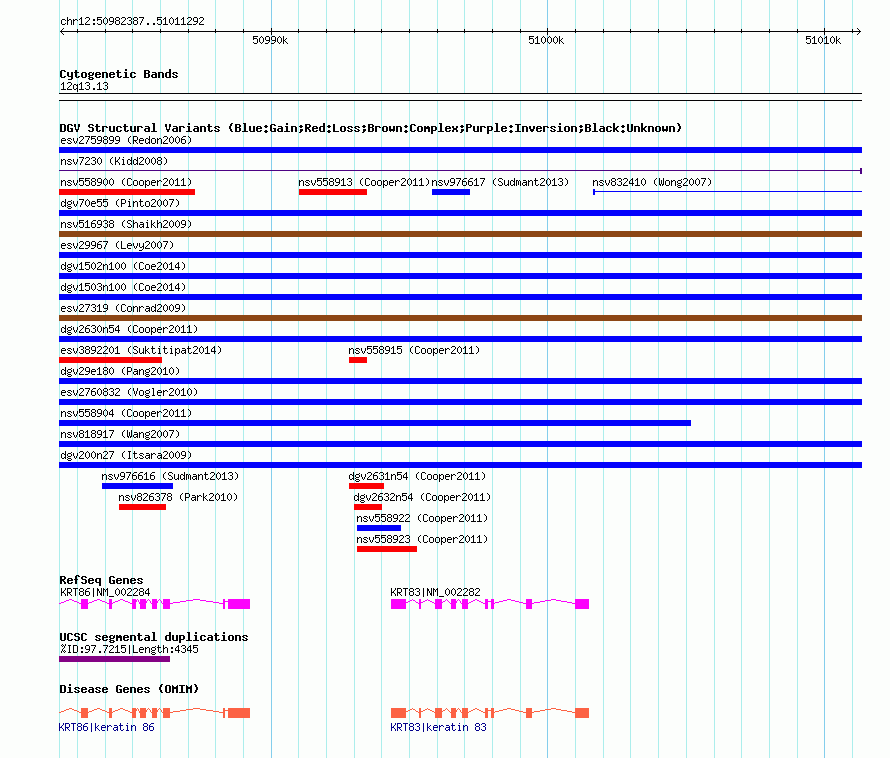This screenshot has height=758, width=890.
Task: Click the small red bar under nsv558915
Action: pos(358,360)
